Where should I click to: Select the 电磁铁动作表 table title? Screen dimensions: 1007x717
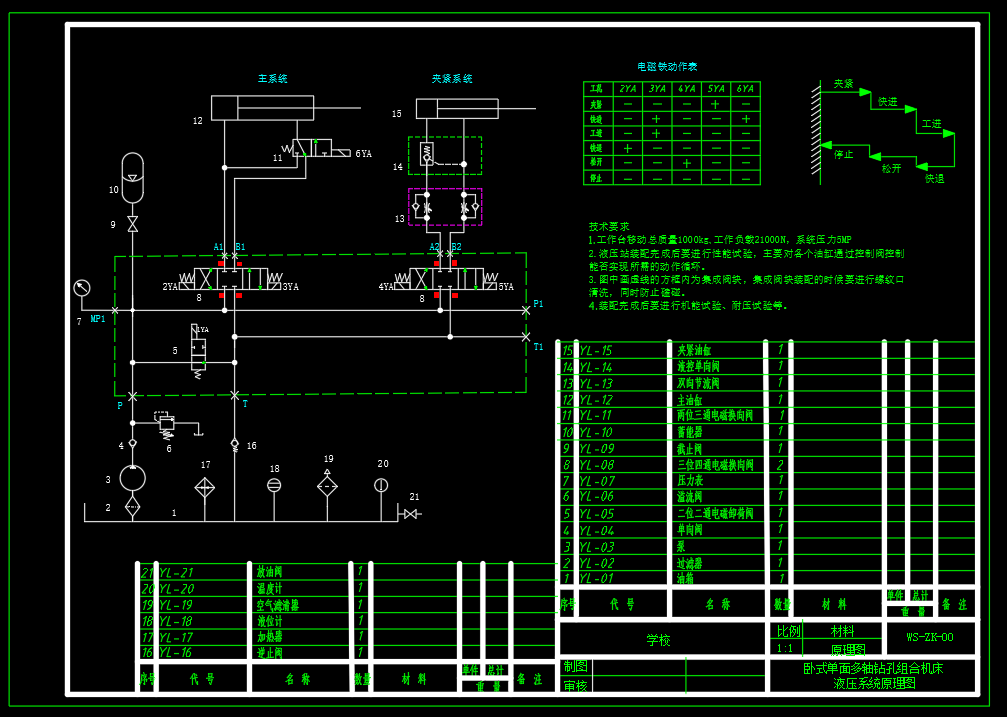pos(667,66)
